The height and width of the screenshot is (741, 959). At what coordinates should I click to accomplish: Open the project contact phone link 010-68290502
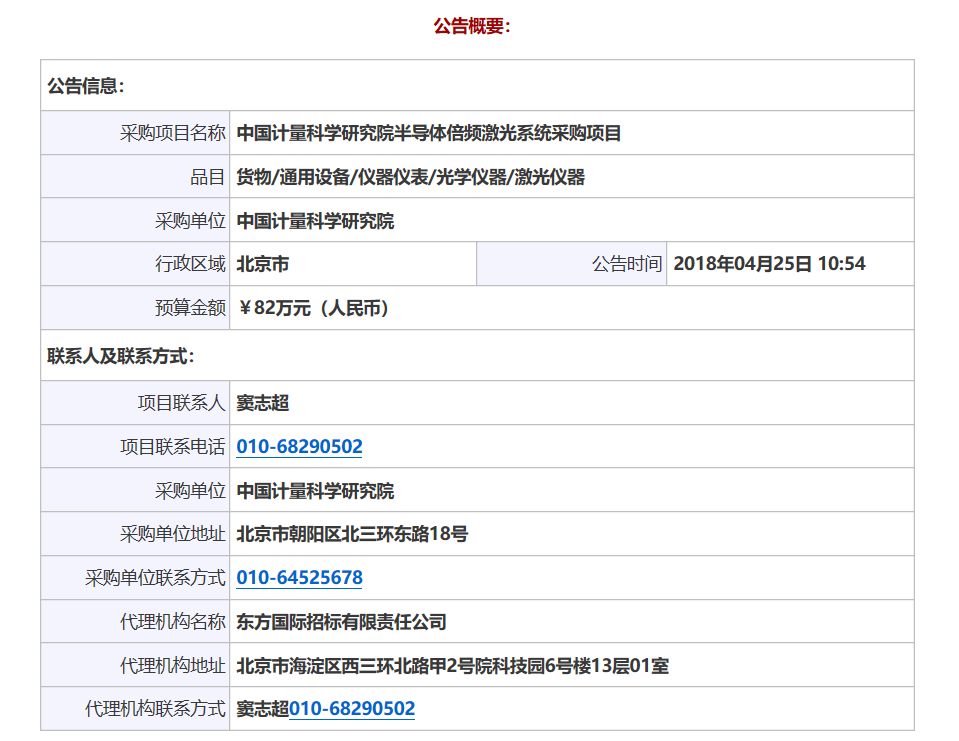pyautogui.click(x=299, y=447)
